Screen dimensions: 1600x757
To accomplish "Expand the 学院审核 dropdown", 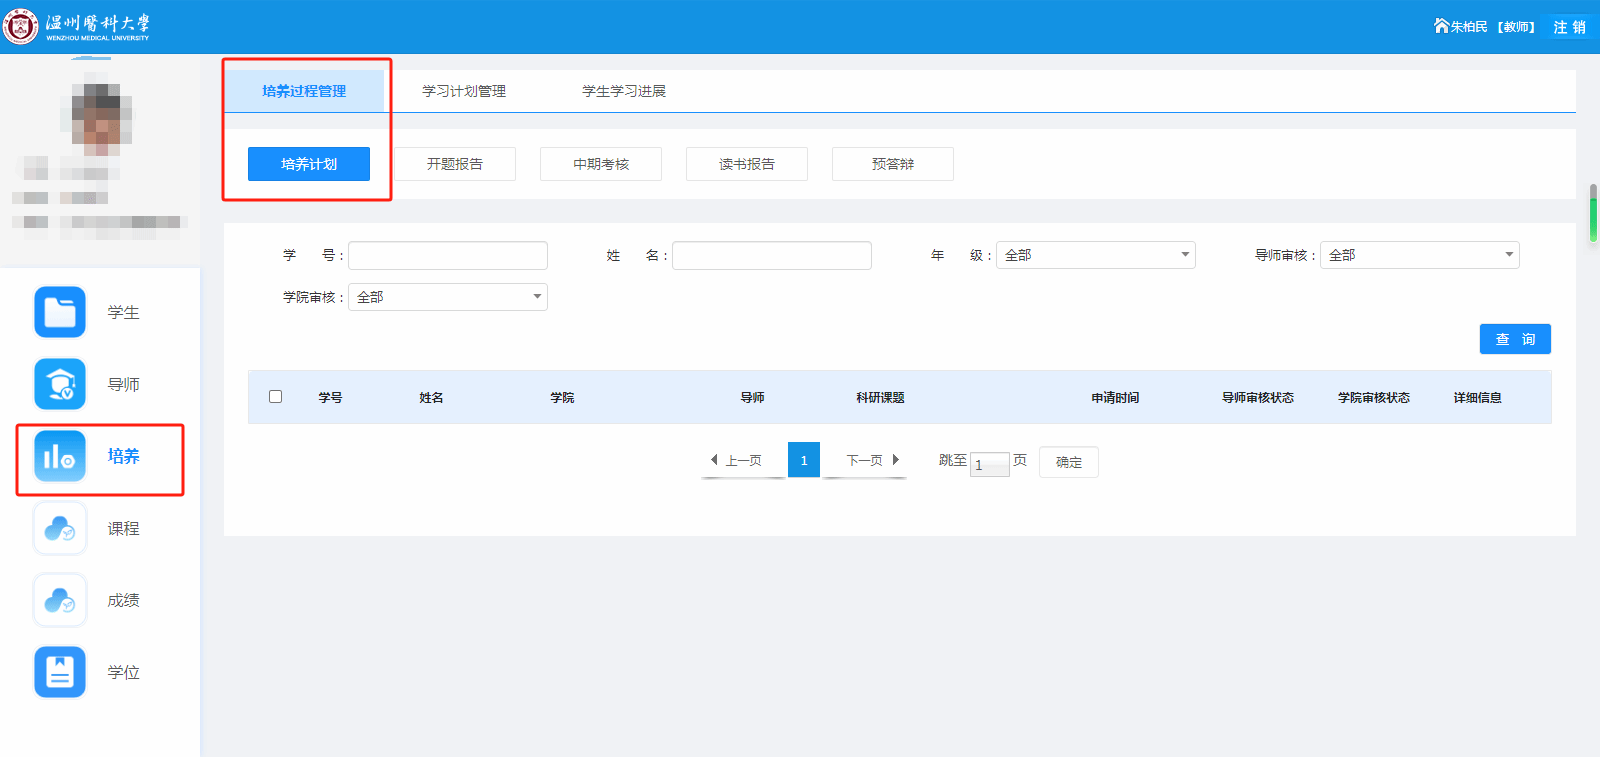I will [x=447, y=297].
